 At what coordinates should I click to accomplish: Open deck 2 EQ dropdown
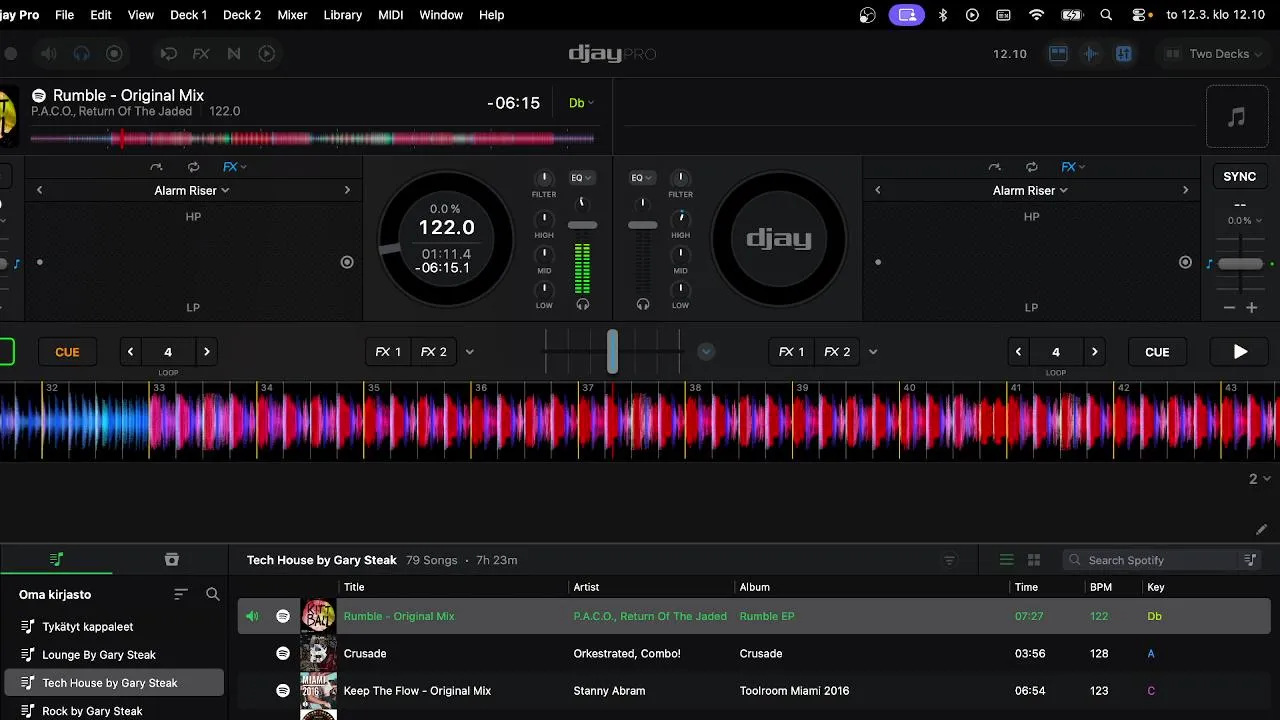coord(642,178)
